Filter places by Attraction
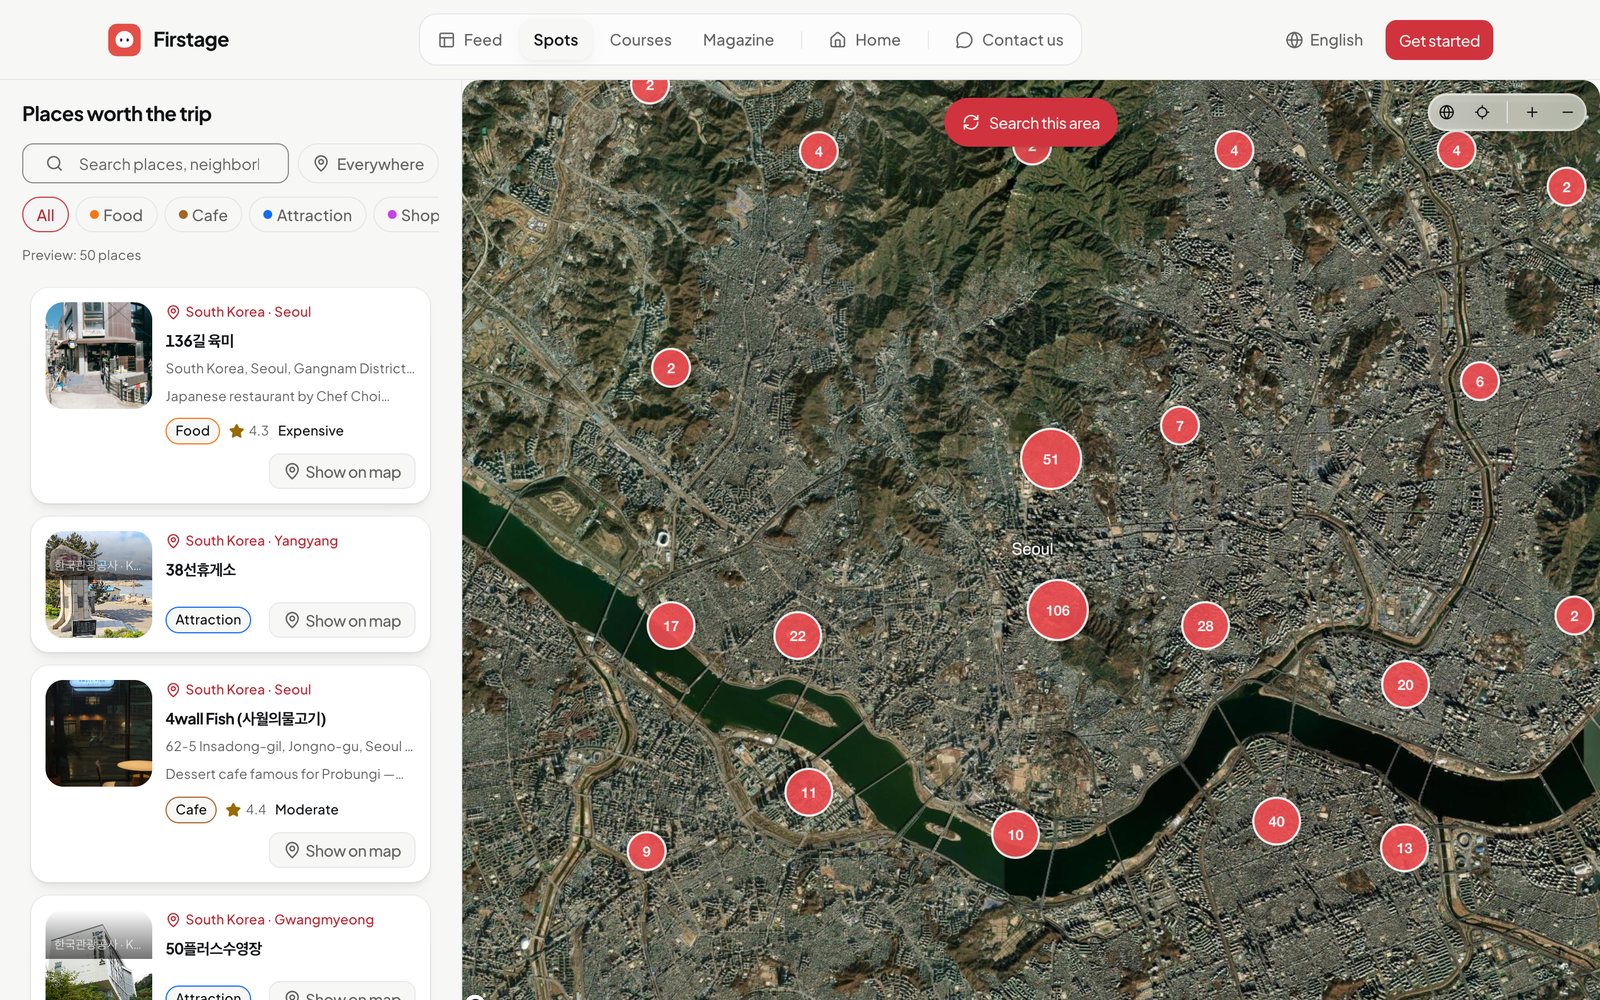The image size is (1600, 1000). point(307,215)
